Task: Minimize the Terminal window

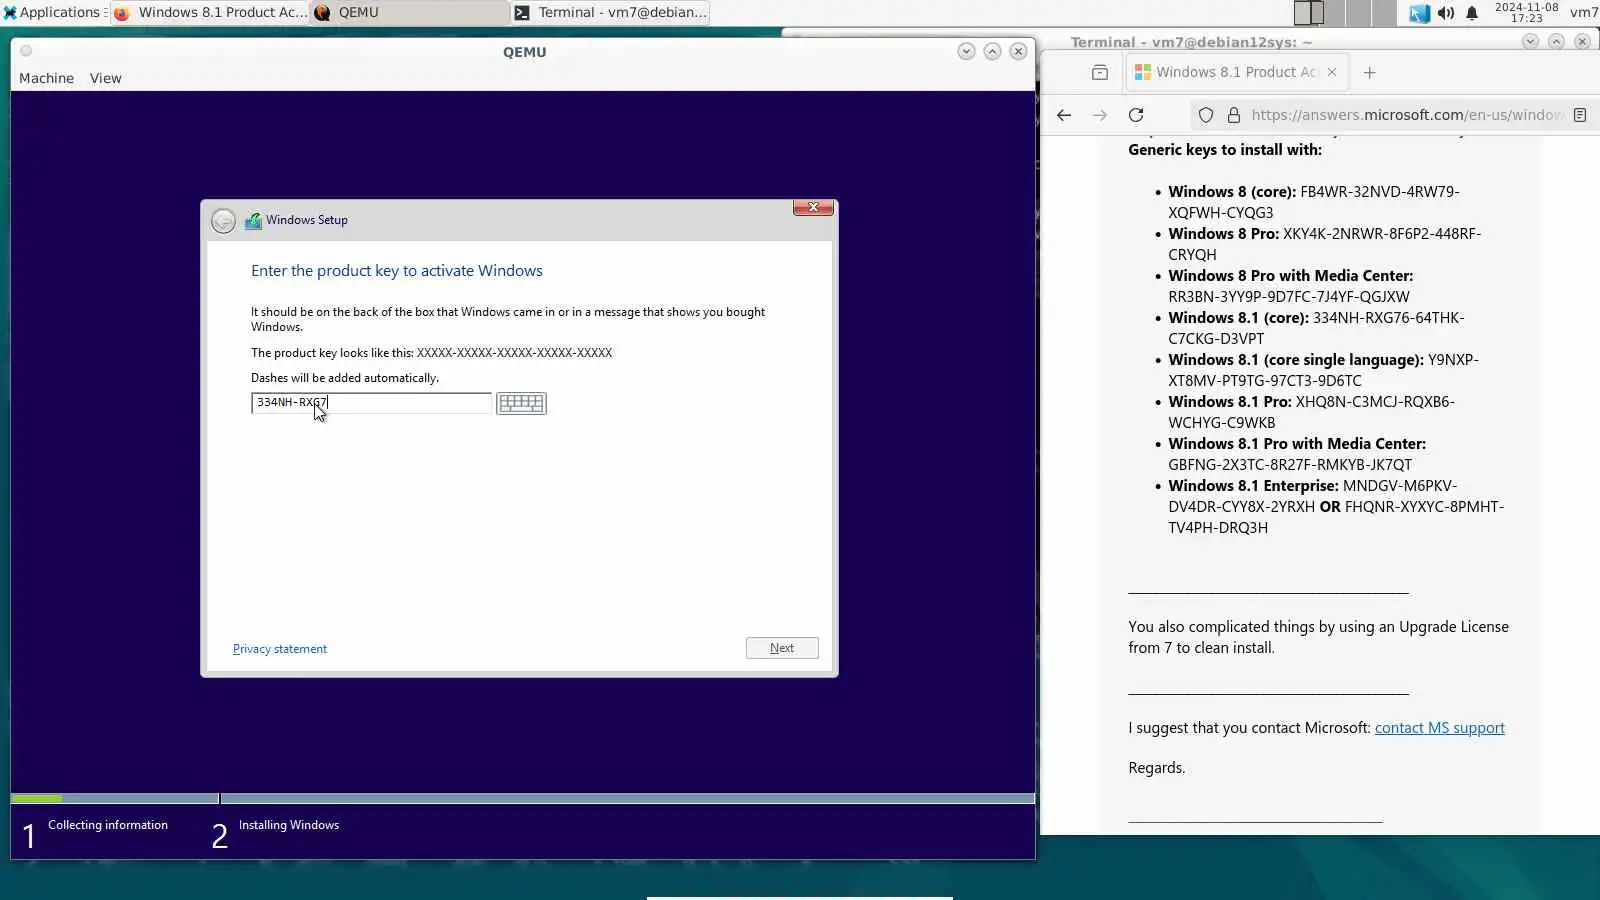Action: tap(1530, 41)
